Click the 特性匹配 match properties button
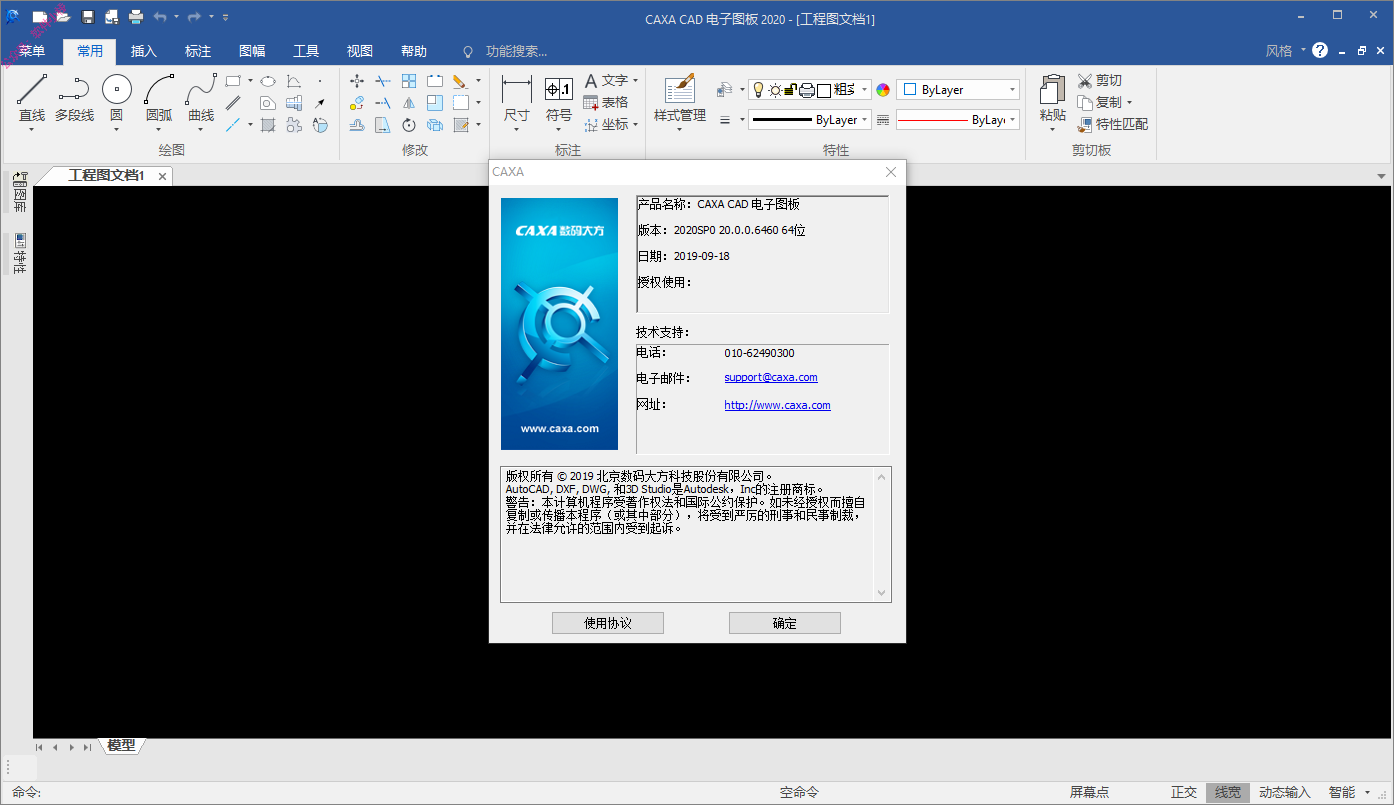This screenshot has width=1394, height=805. click(1113, 124)
